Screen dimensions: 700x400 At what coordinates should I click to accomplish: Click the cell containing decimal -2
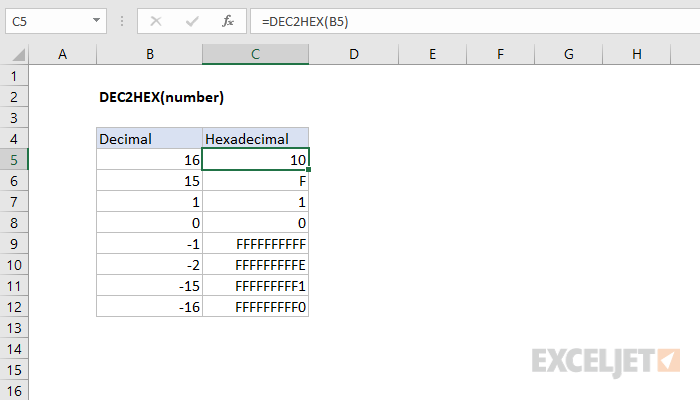pyautogui.click(x=150, y=265)
